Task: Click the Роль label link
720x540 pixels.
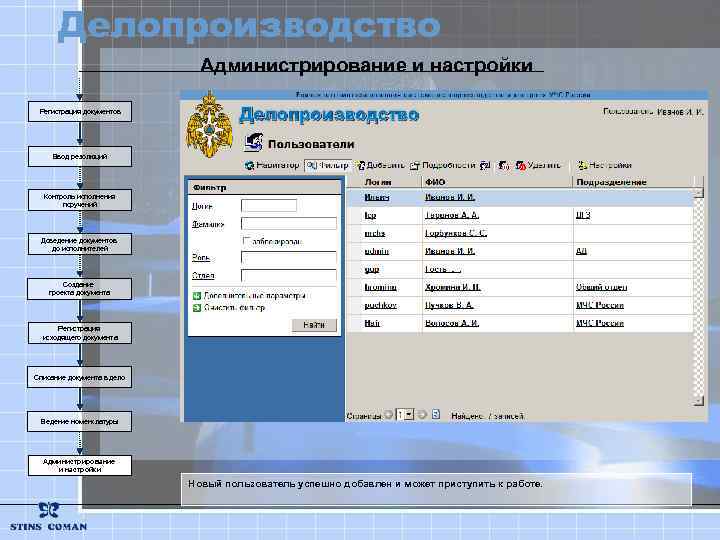Action: click(x=201, y=258)
